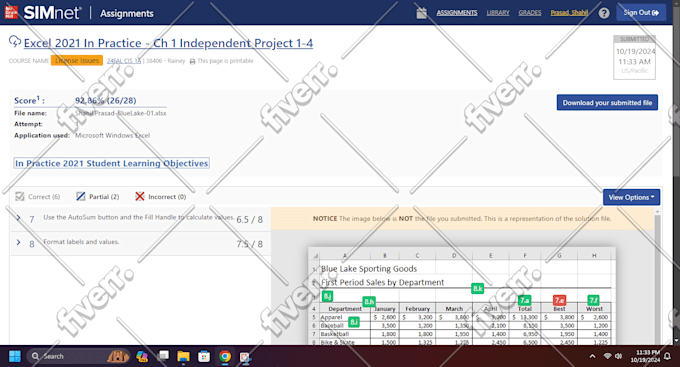Open File Explorer from the taskbar
Viewport: 680px width, 367px height.
coord(183,356)
